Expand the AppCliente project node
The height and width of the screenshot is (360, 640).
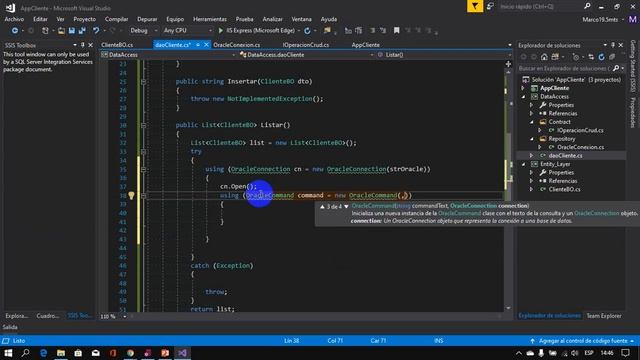click(x=524, y=88)
